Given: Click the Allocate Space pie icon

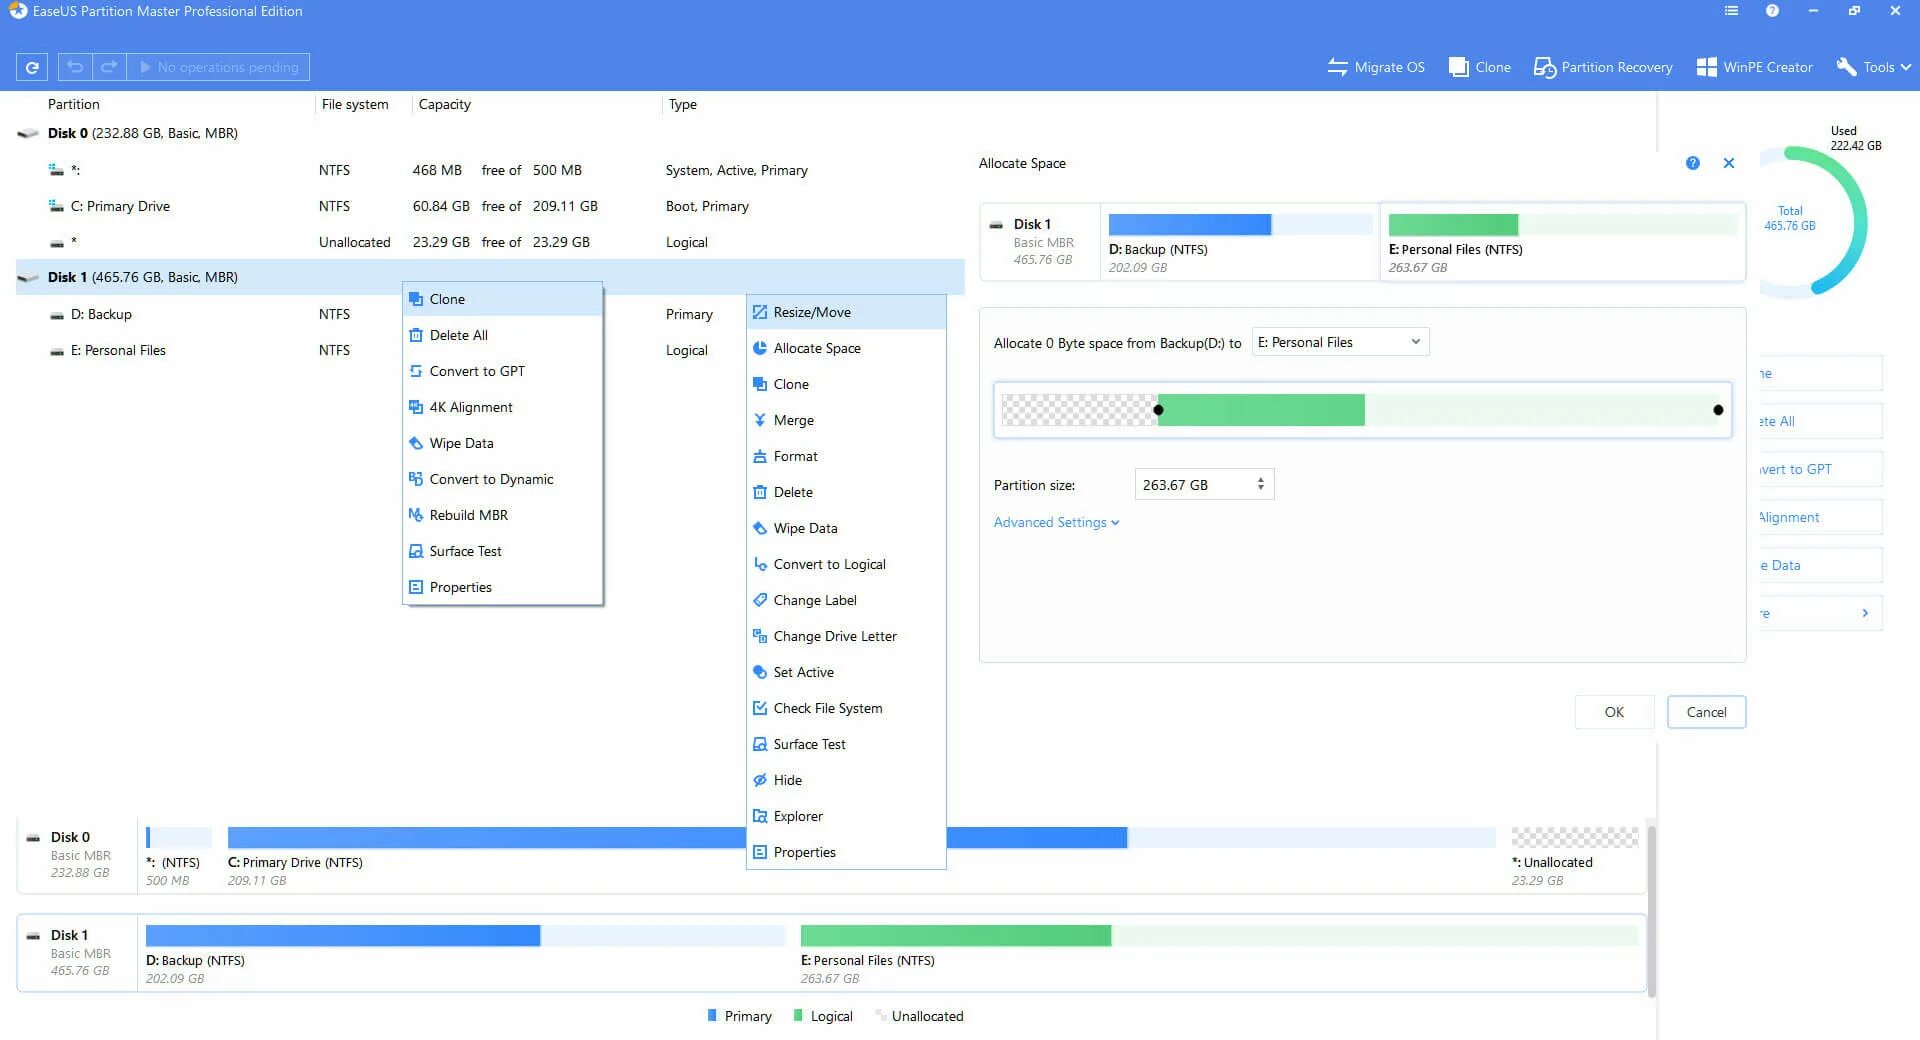Looking at the screenshot, I should (x=760, y=348).
